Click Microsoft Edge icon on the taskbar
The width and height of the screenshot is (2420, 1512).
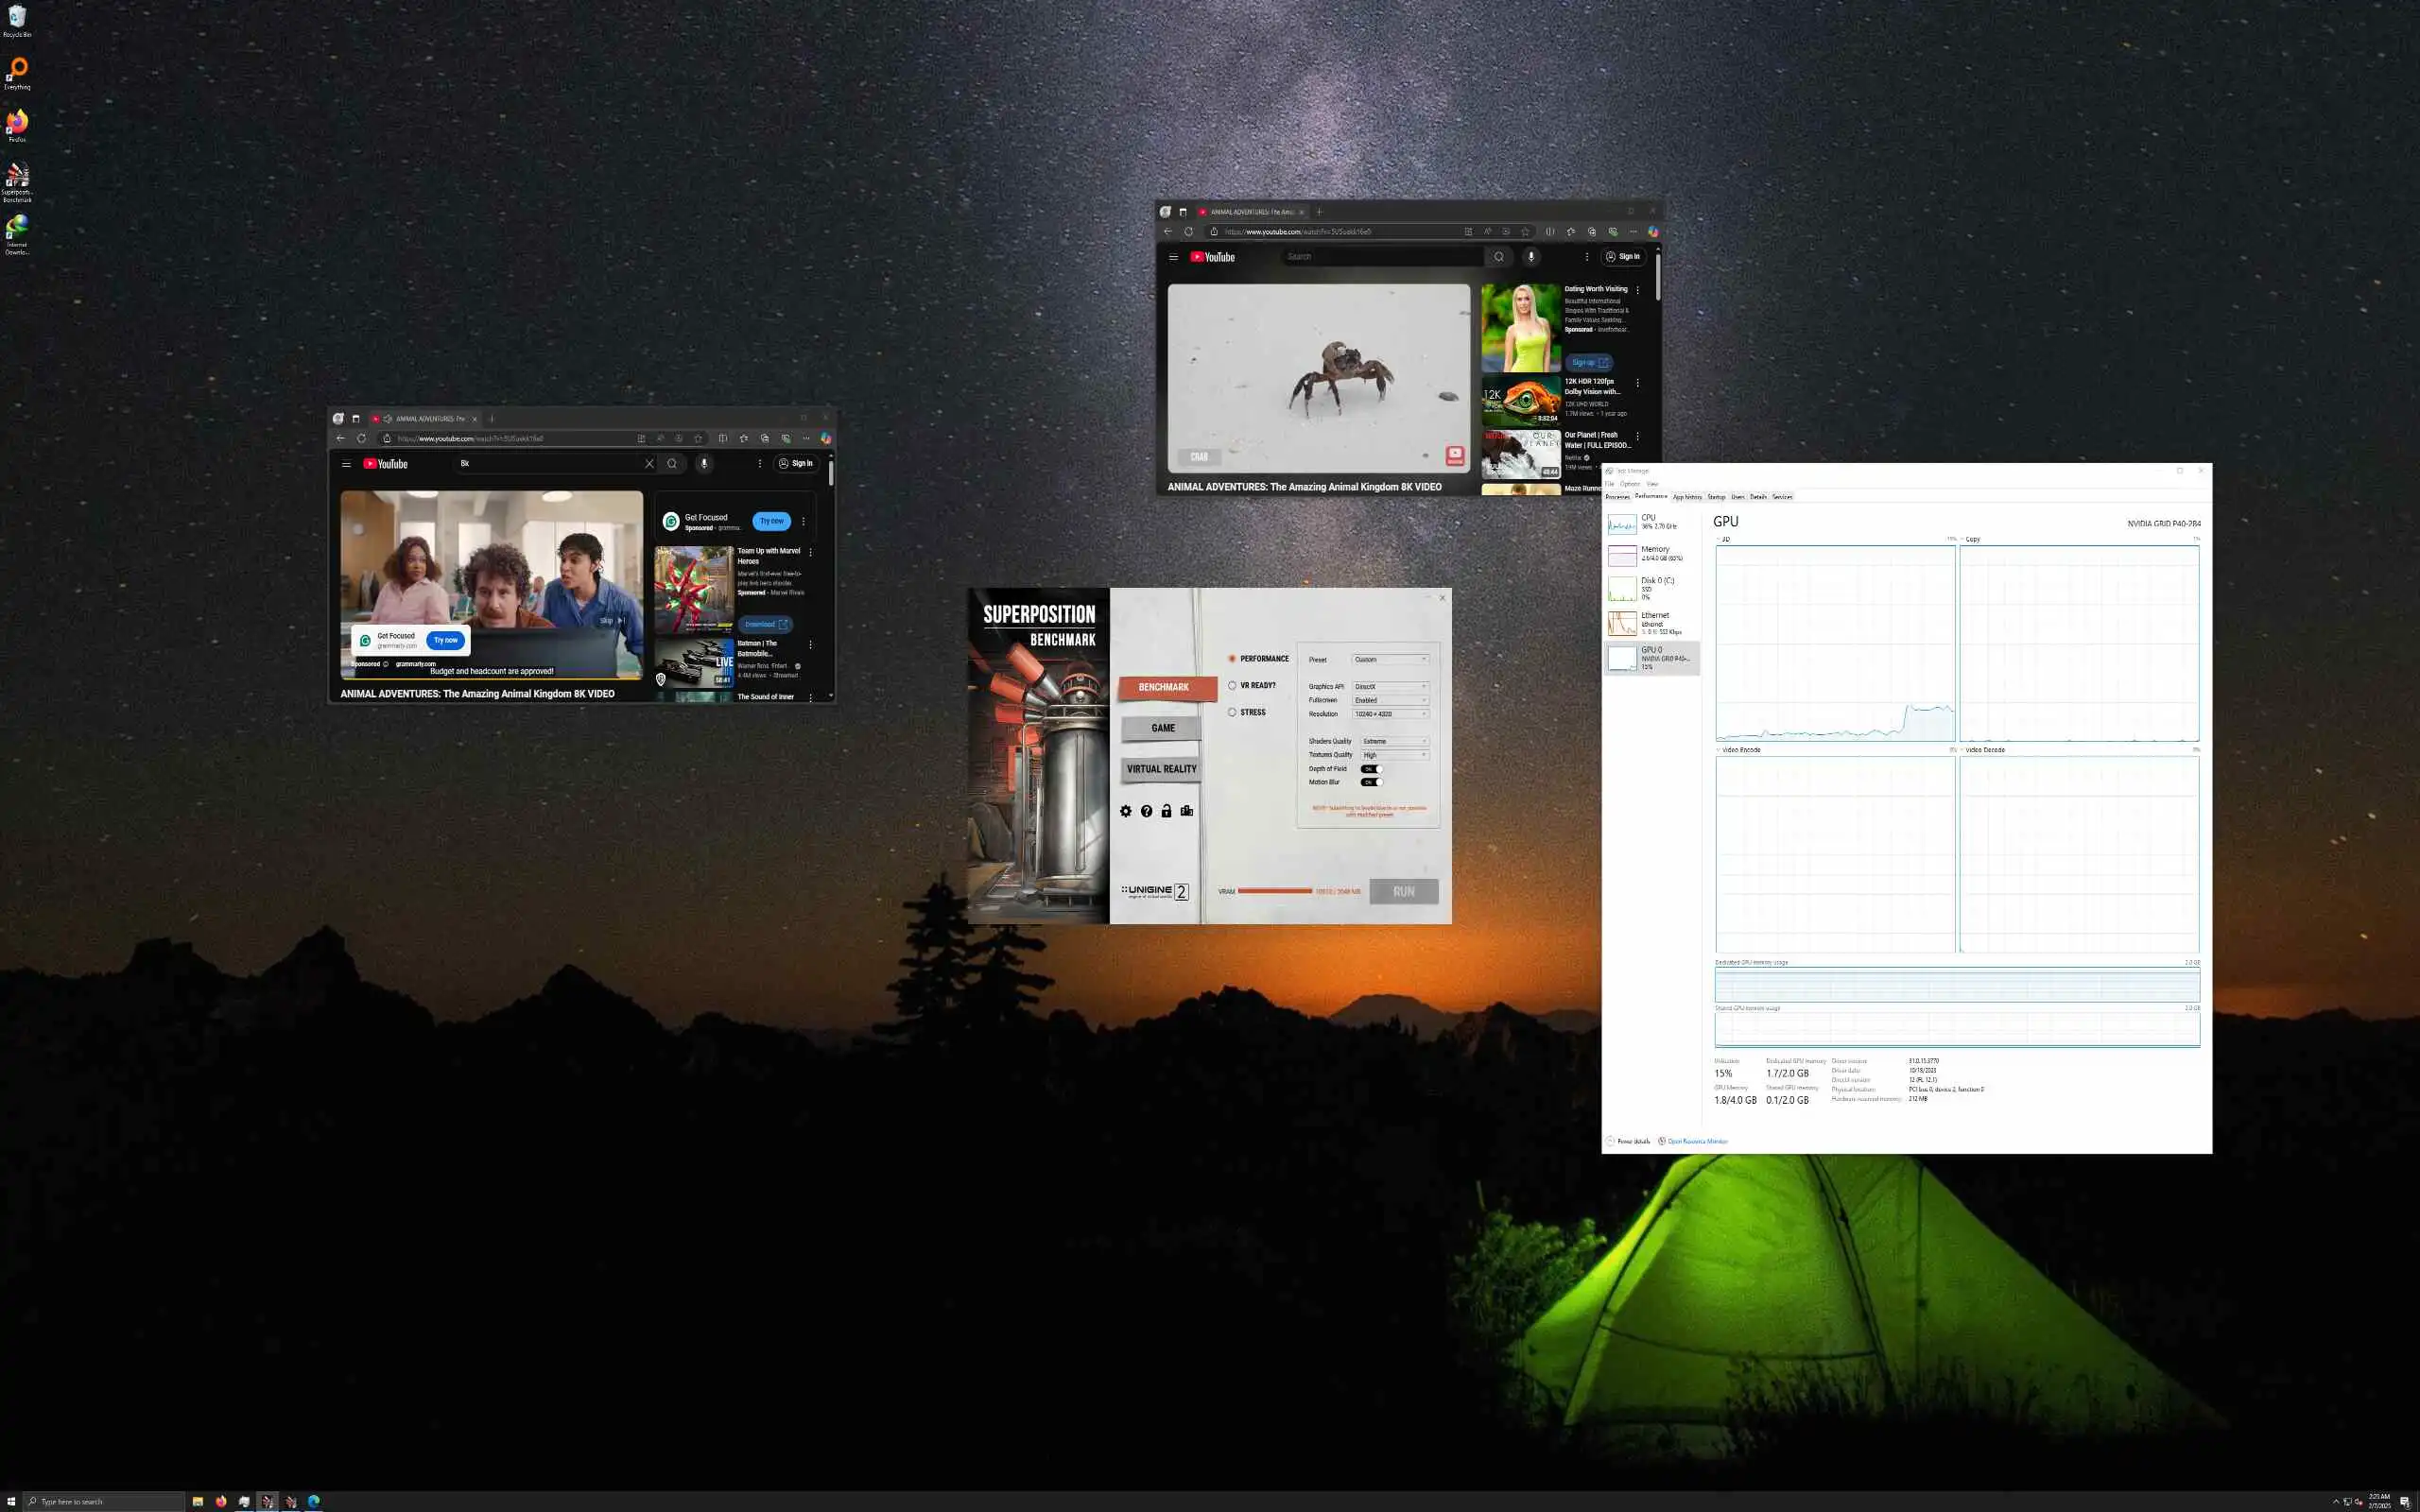[x=314, y=1501]
